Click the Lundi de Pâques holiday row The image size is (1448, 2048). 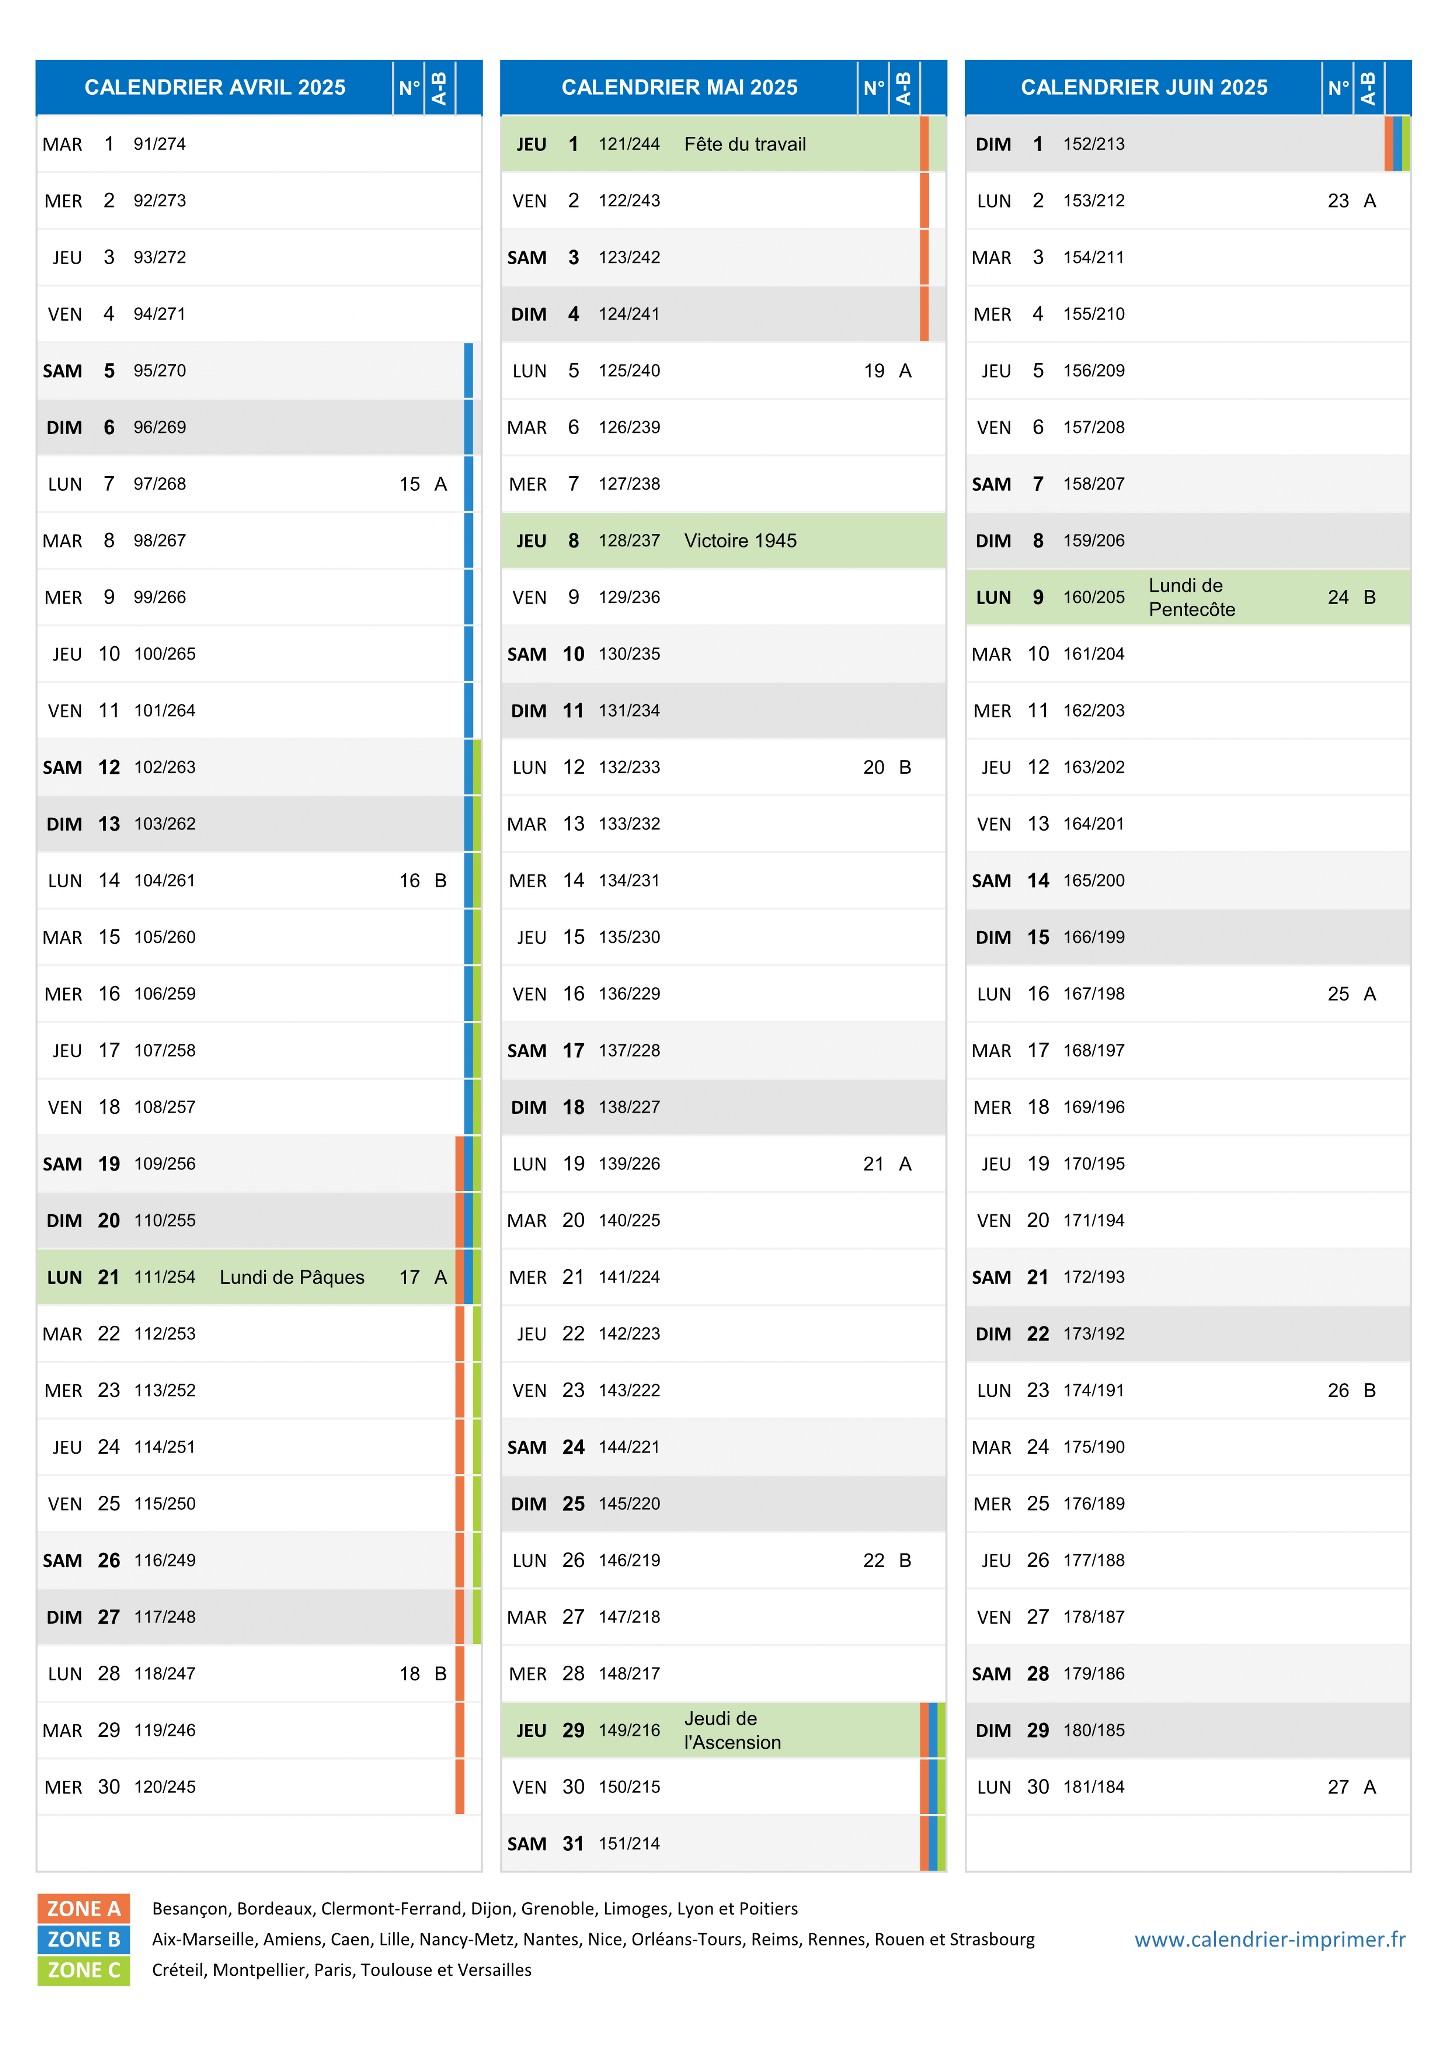click(259, 1277)
